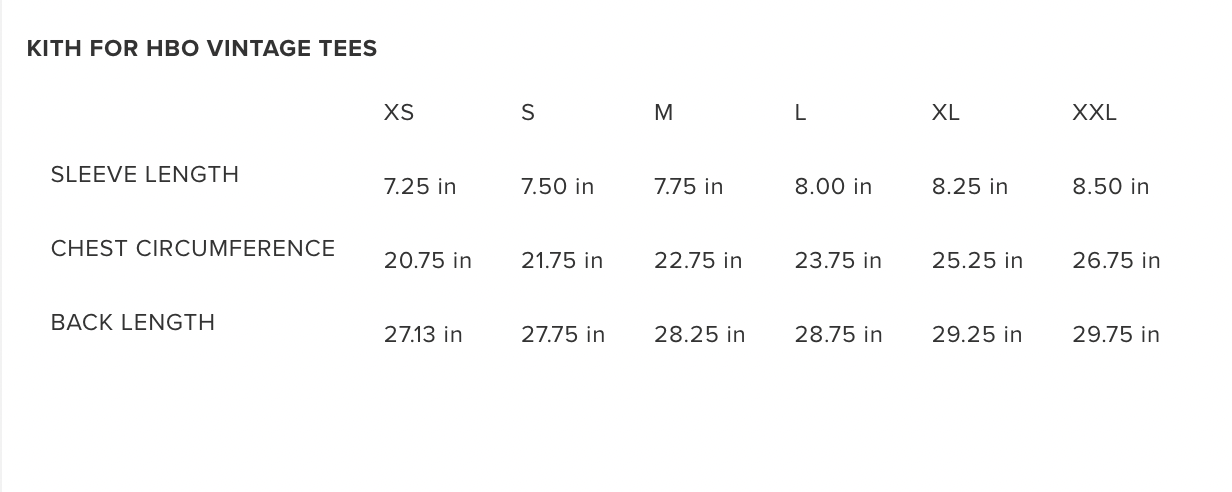Viewport: 1232px width, 492px height.
Task: Click the 25.25 in XL chest value
Action: [978, 261]
